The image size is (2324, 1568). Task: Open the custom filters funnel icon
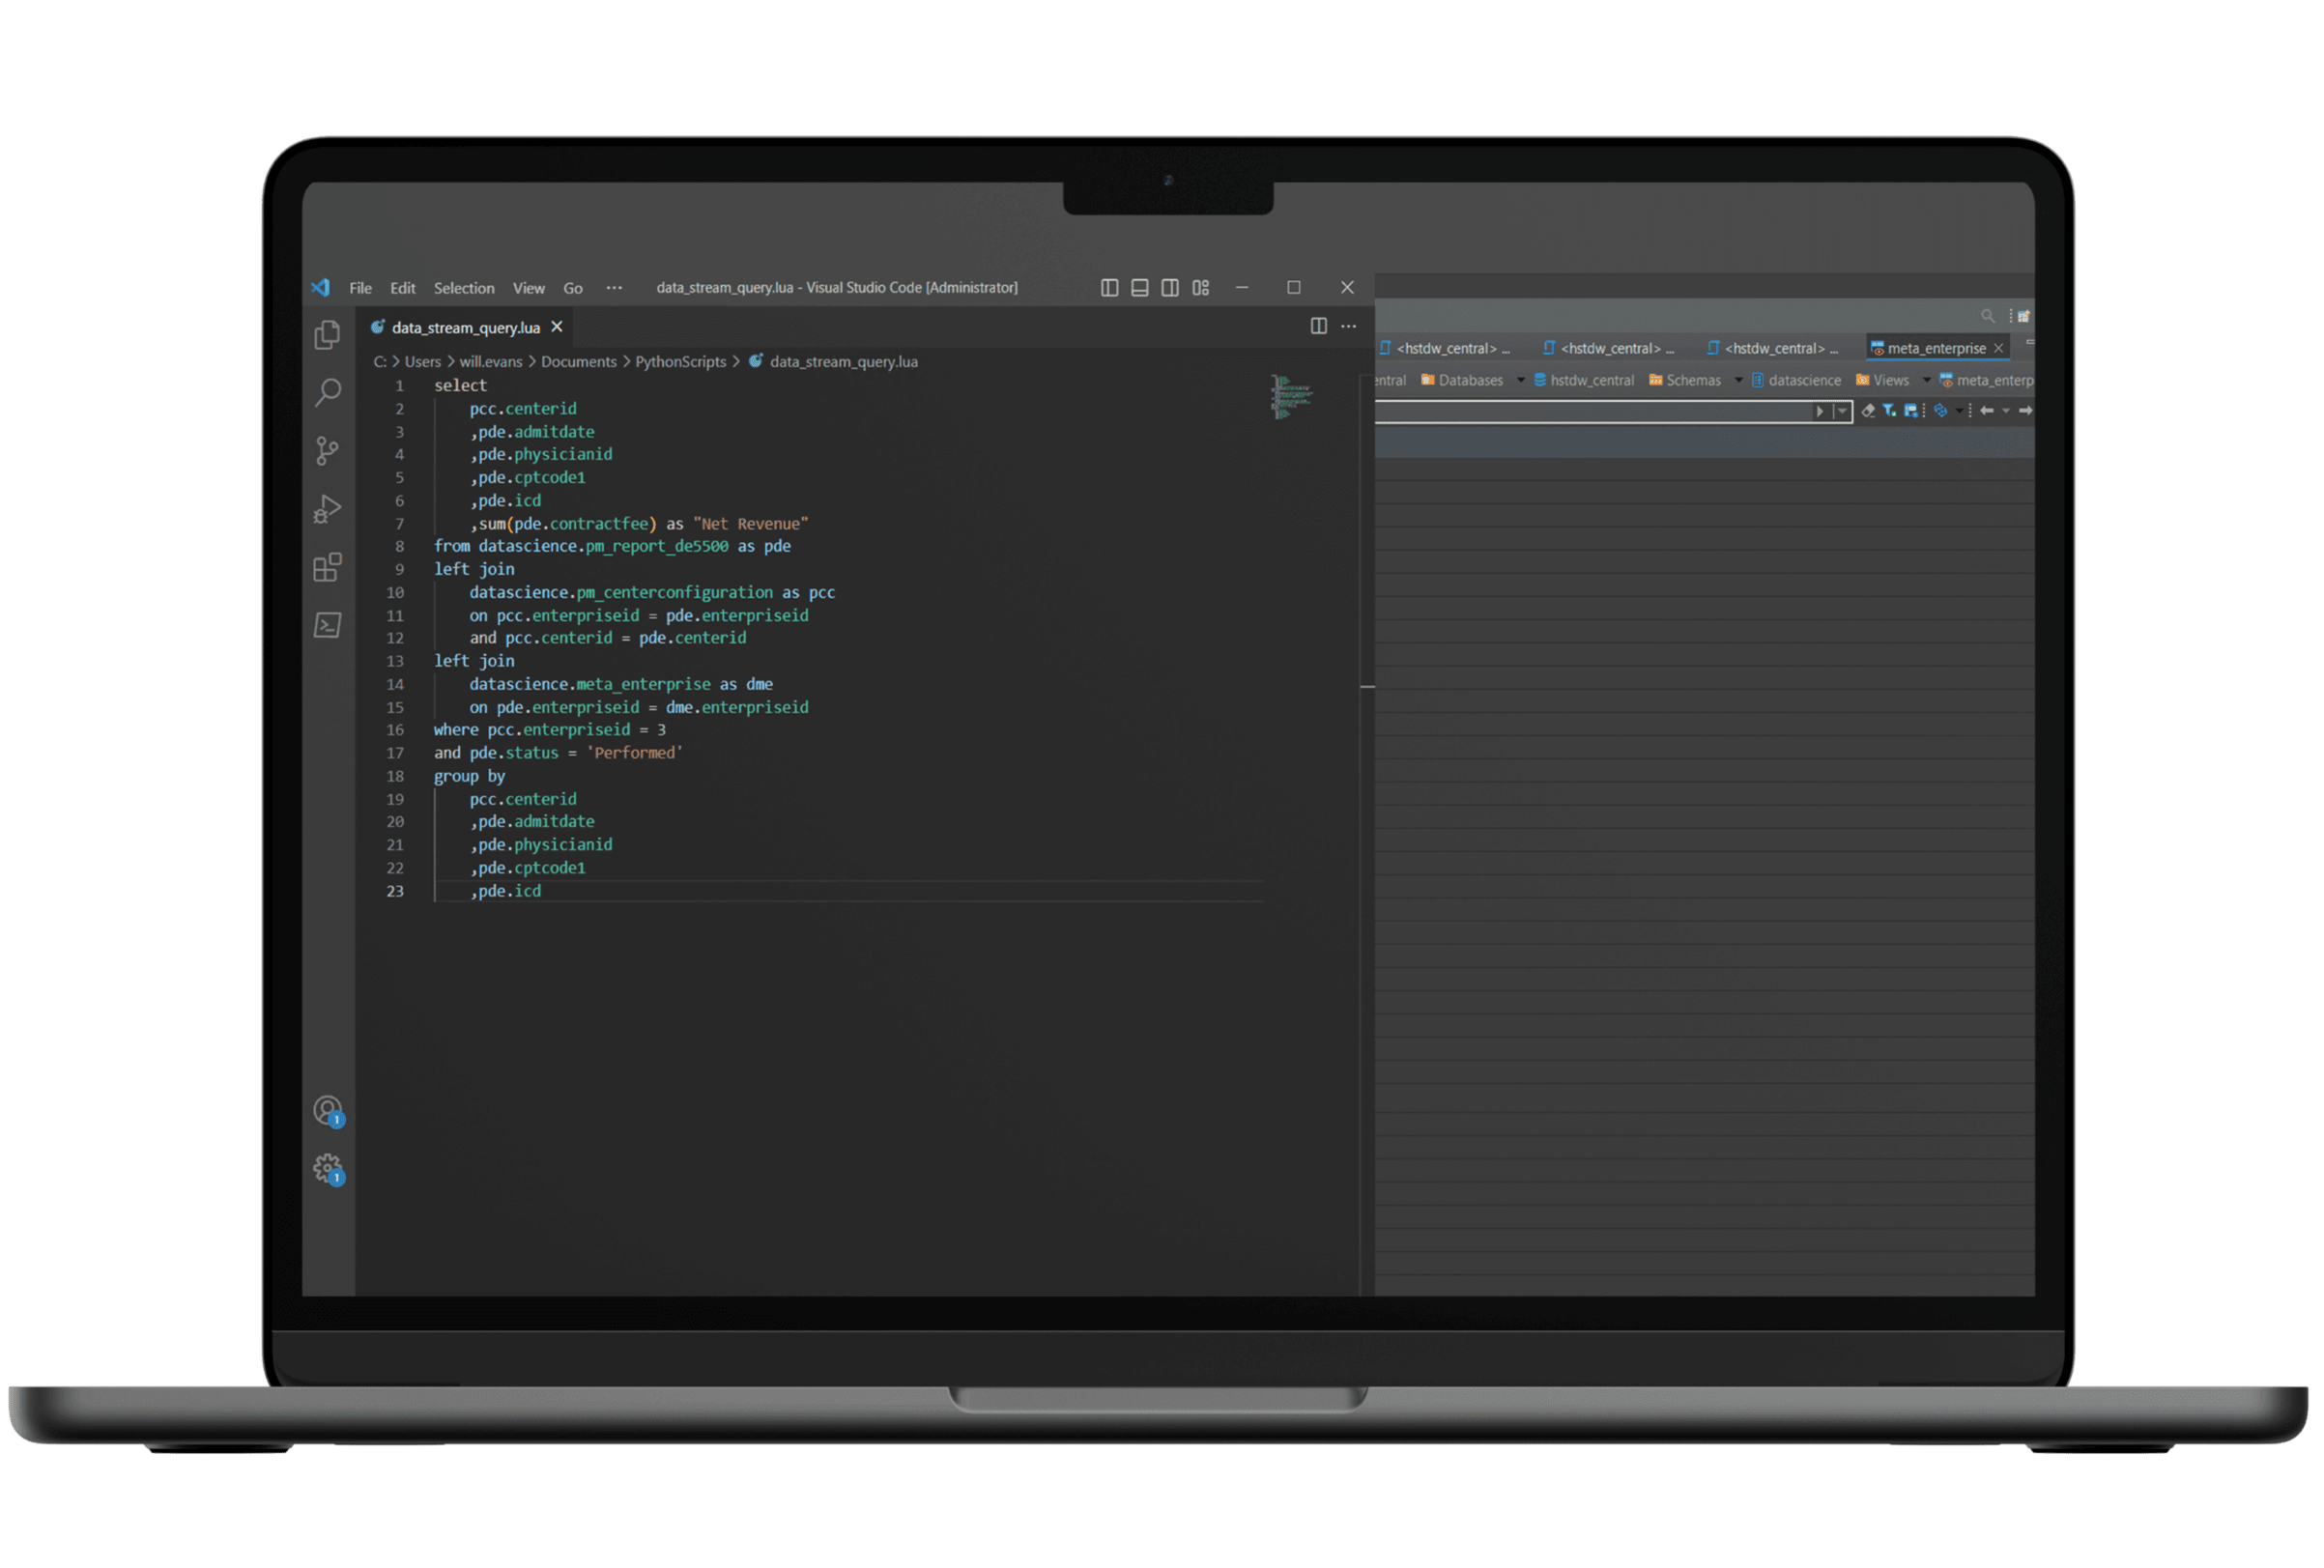point(1890,411)
